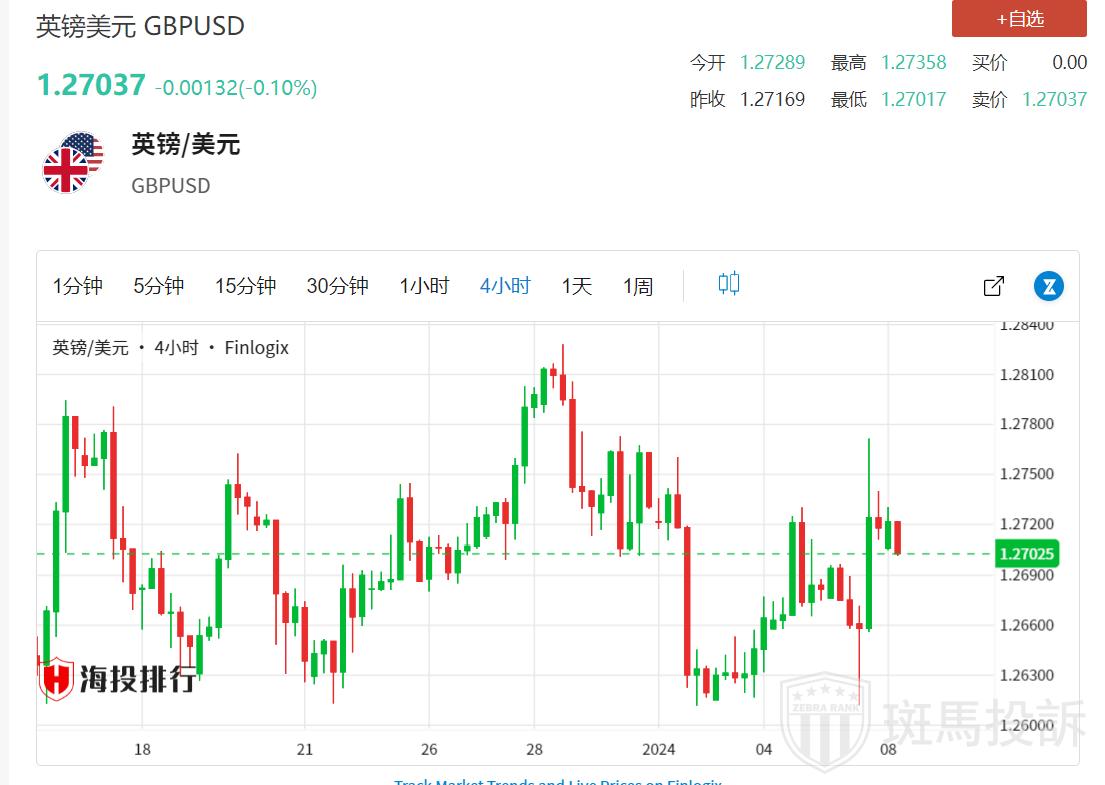The image size is (1105, 785).
Task: Click the 英镑美元 GBPUSD page title
Action: (141, 25)
